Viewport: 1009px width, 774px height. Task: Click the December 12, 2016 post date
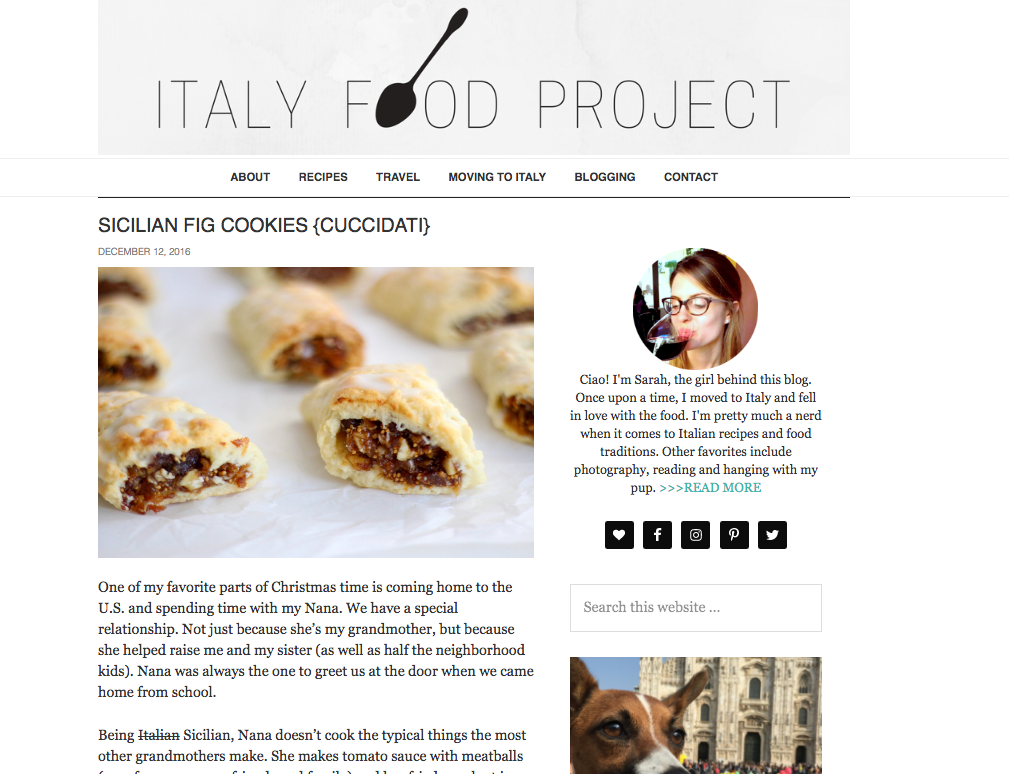point(144,252)
